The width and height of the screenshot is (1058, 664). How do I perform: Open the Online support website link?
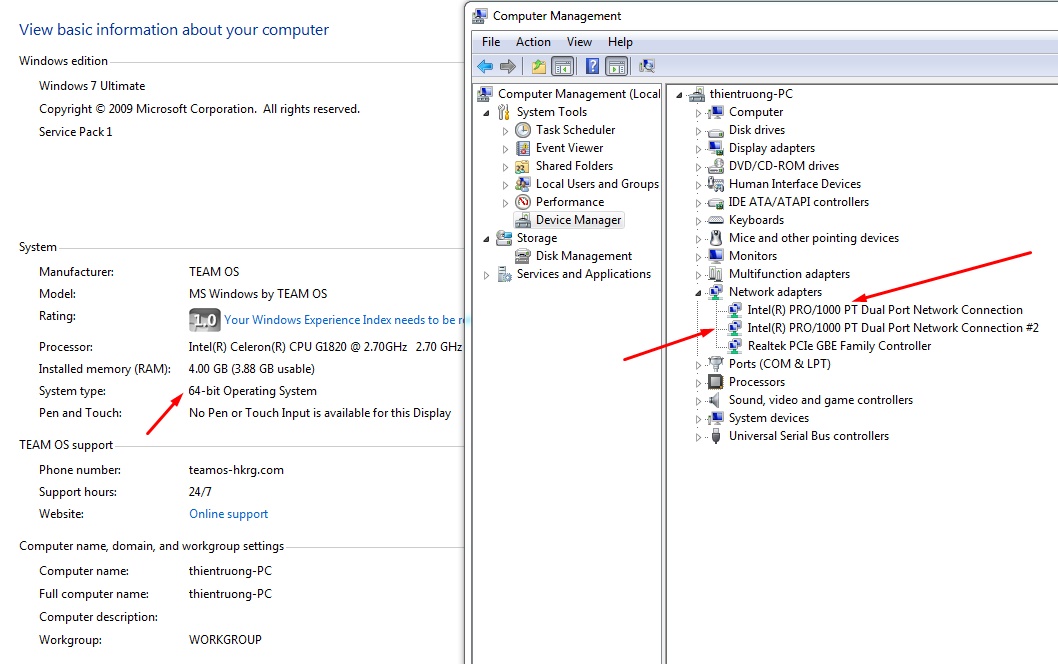coord(228,514)
